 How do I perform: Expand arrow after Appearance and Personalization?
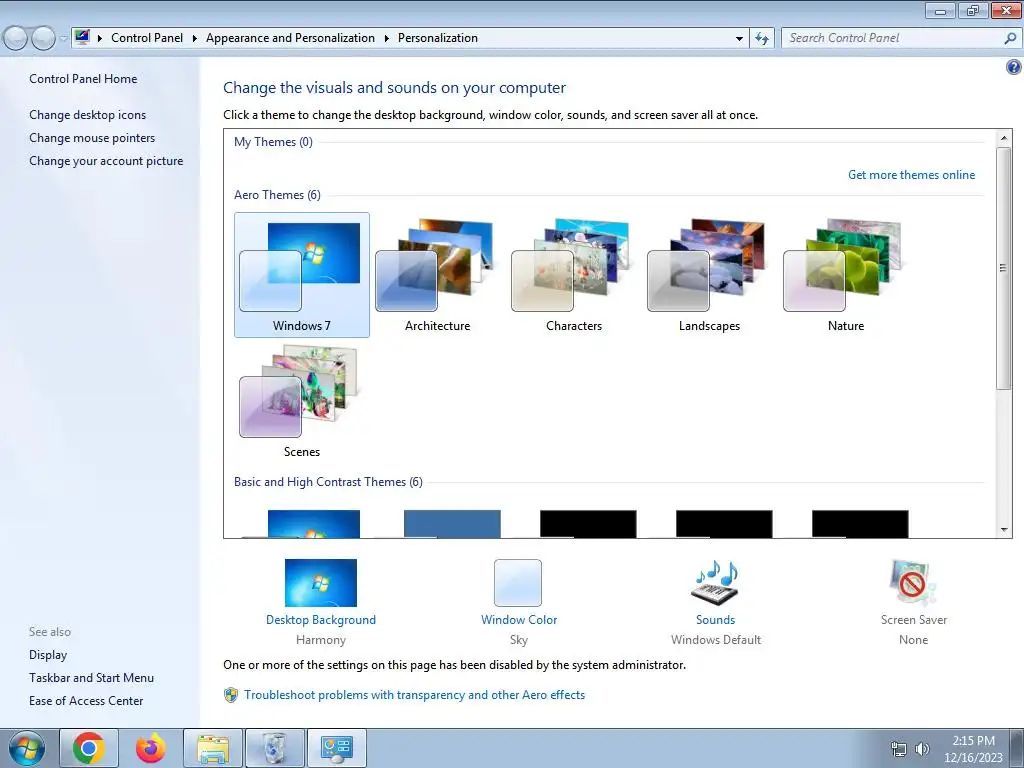[387, 39]
